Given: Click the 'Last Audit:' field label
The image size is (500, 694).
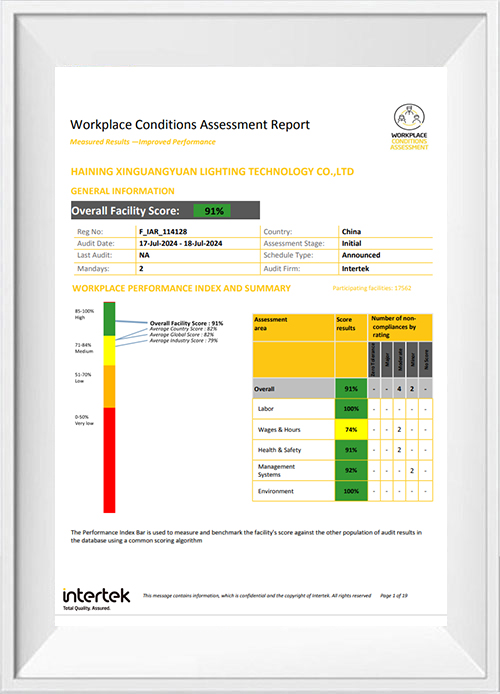Looking at the screenshot, I should point(95,255).
